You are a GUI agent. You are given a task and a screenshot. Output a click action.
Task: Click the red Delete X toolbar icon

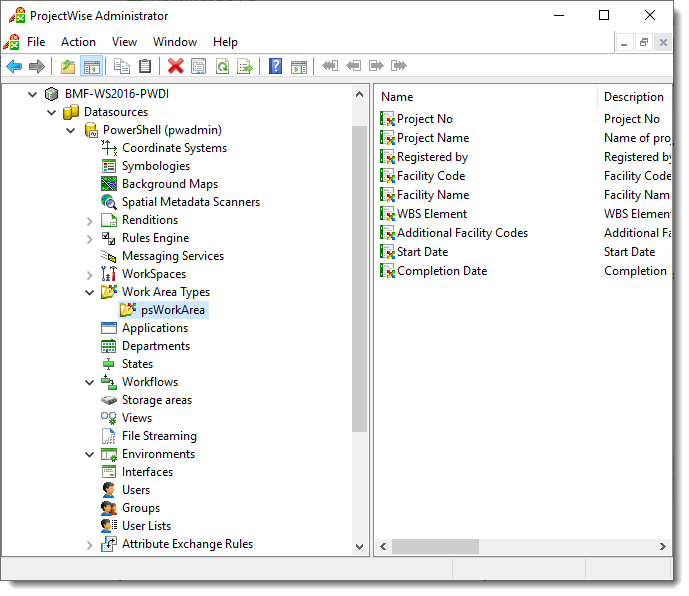coord(176,66)
